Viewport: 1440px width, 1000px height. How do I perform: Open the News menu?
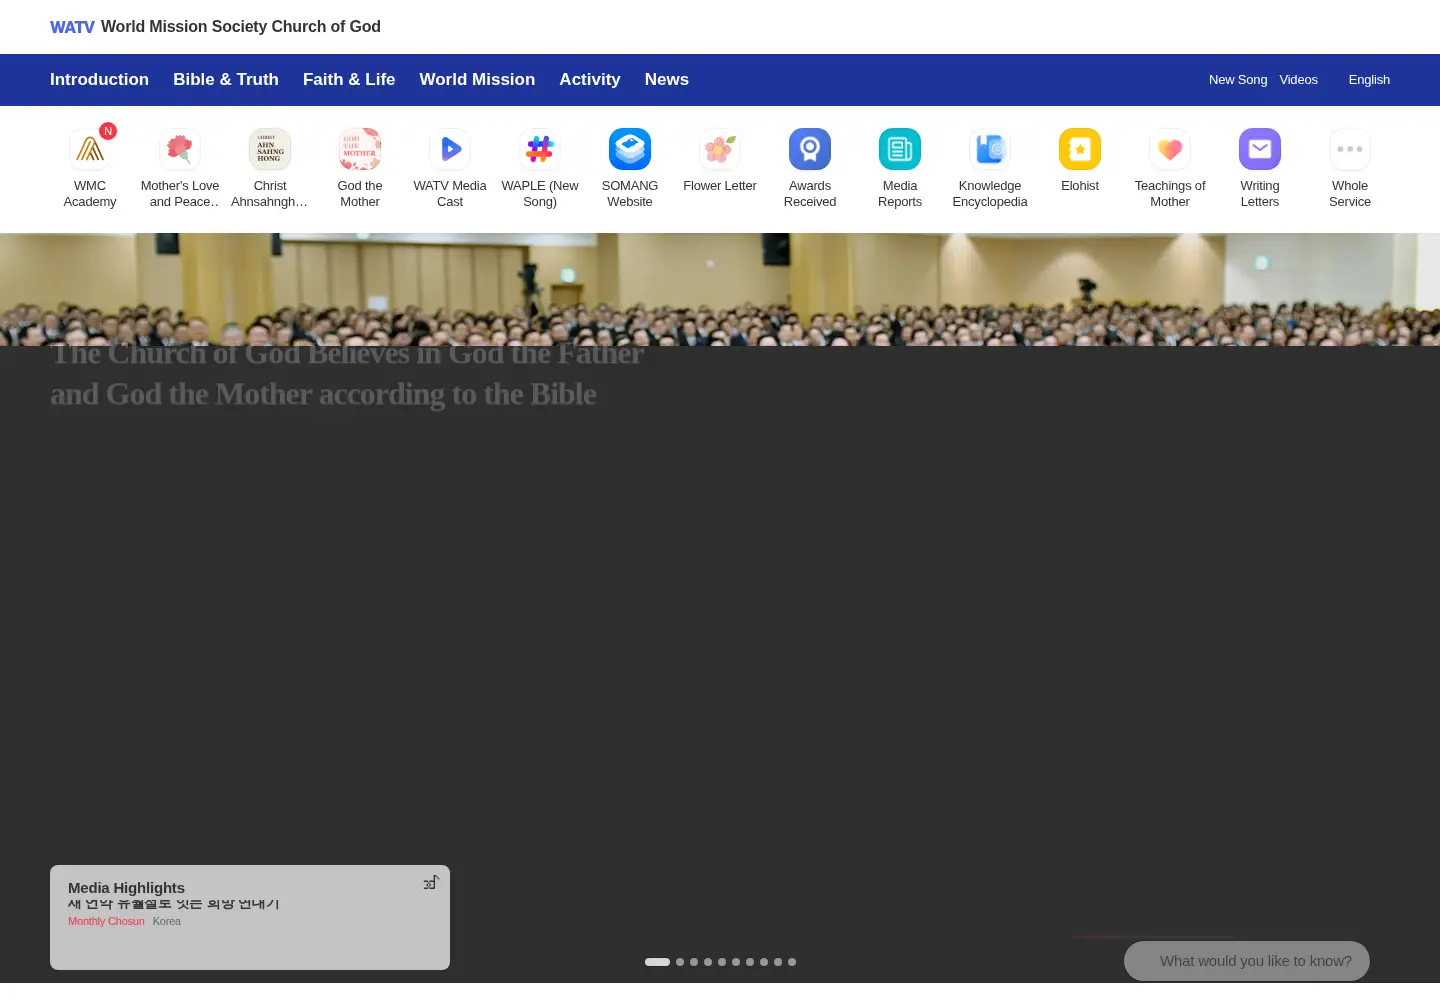(667, 80)
